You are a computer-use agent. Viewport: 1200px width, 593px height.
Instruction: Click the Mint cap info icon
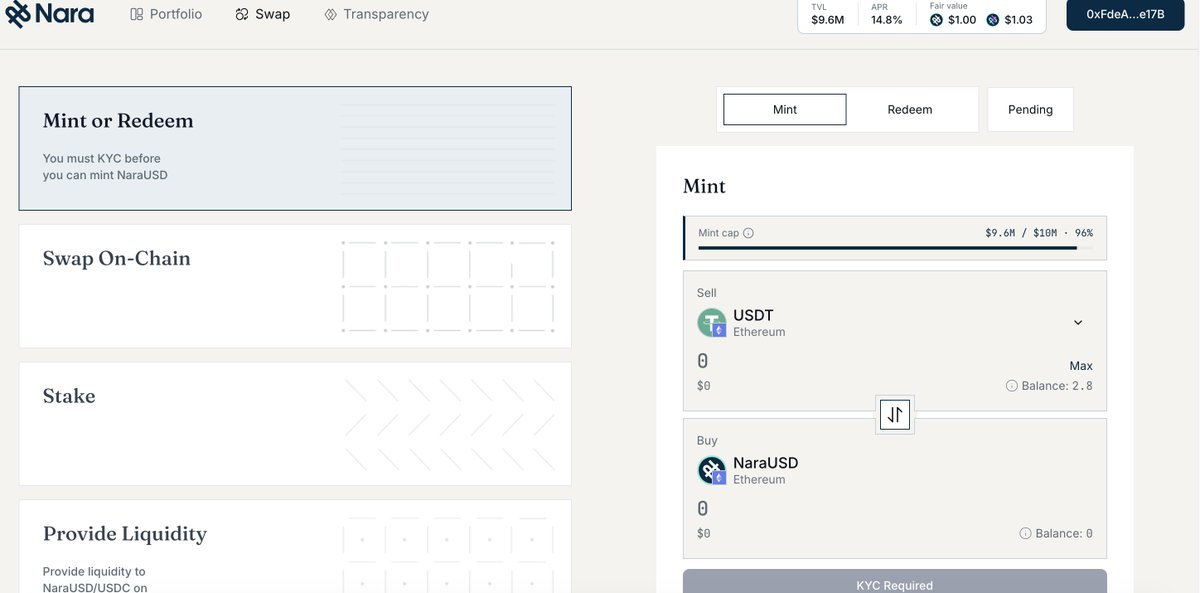click(749, 233)
